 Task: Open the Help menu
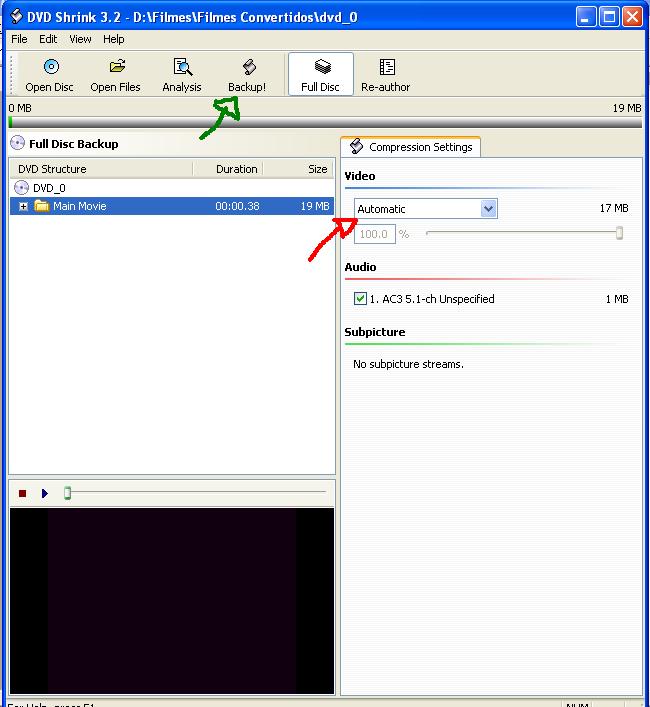pyautogui.click(x=114, y=39)
